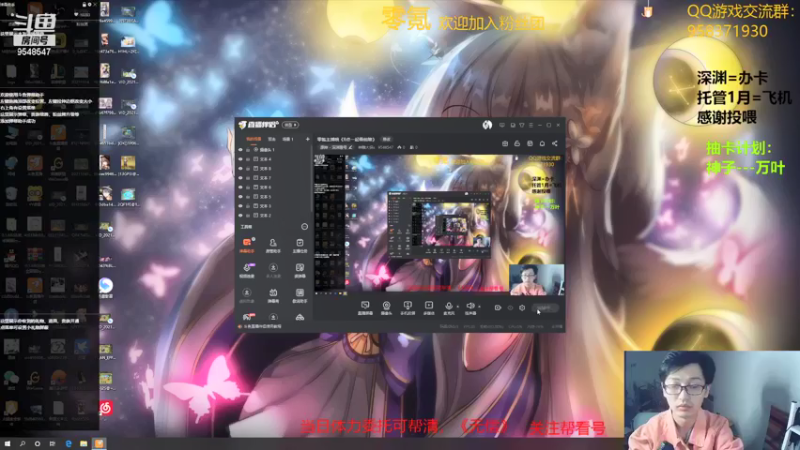Add a 多媒体 media source from bottom toolbar
This screenshot has height=450, width=800.
click(x=429, y=308)
